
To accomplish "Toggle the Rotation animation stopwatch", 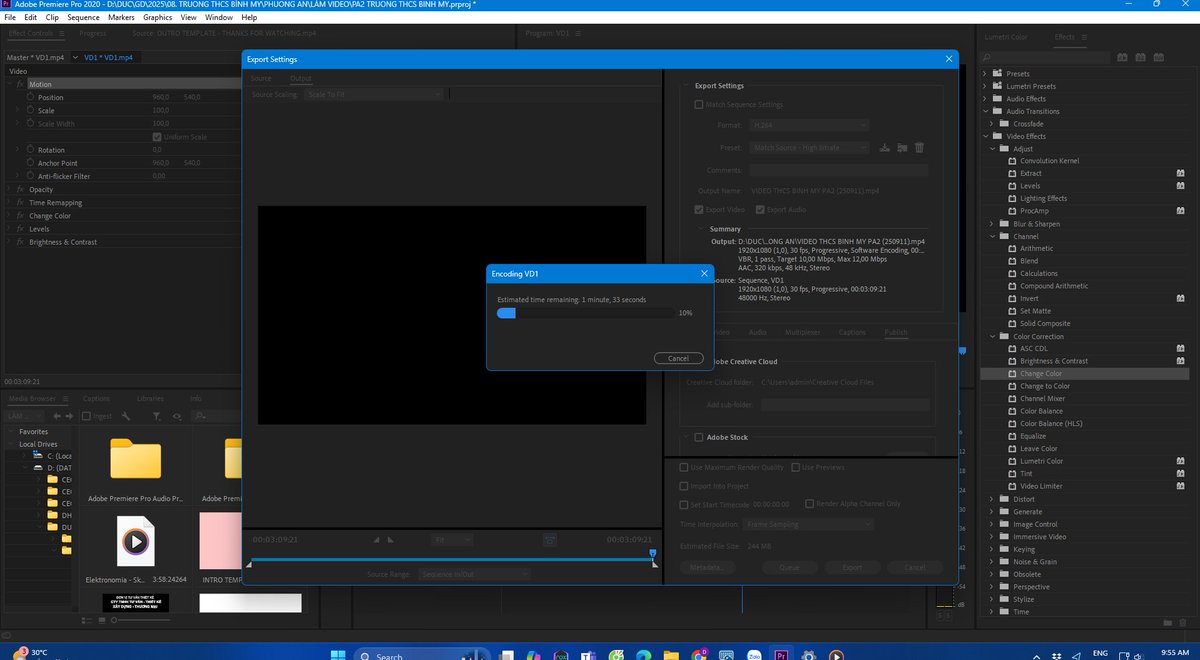I will pyautogui.click(x=30, y=150).
